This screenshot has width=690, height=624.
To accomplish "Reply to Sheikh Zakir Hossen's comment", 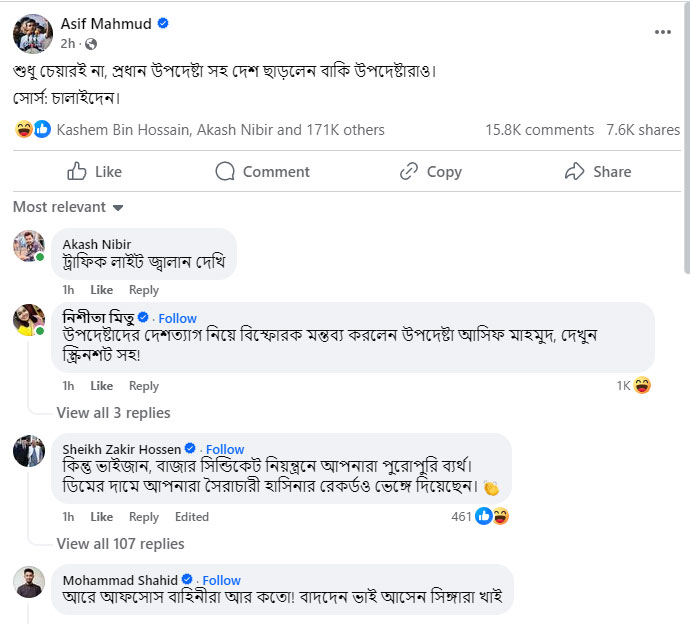I will click(x=144, y=517).
